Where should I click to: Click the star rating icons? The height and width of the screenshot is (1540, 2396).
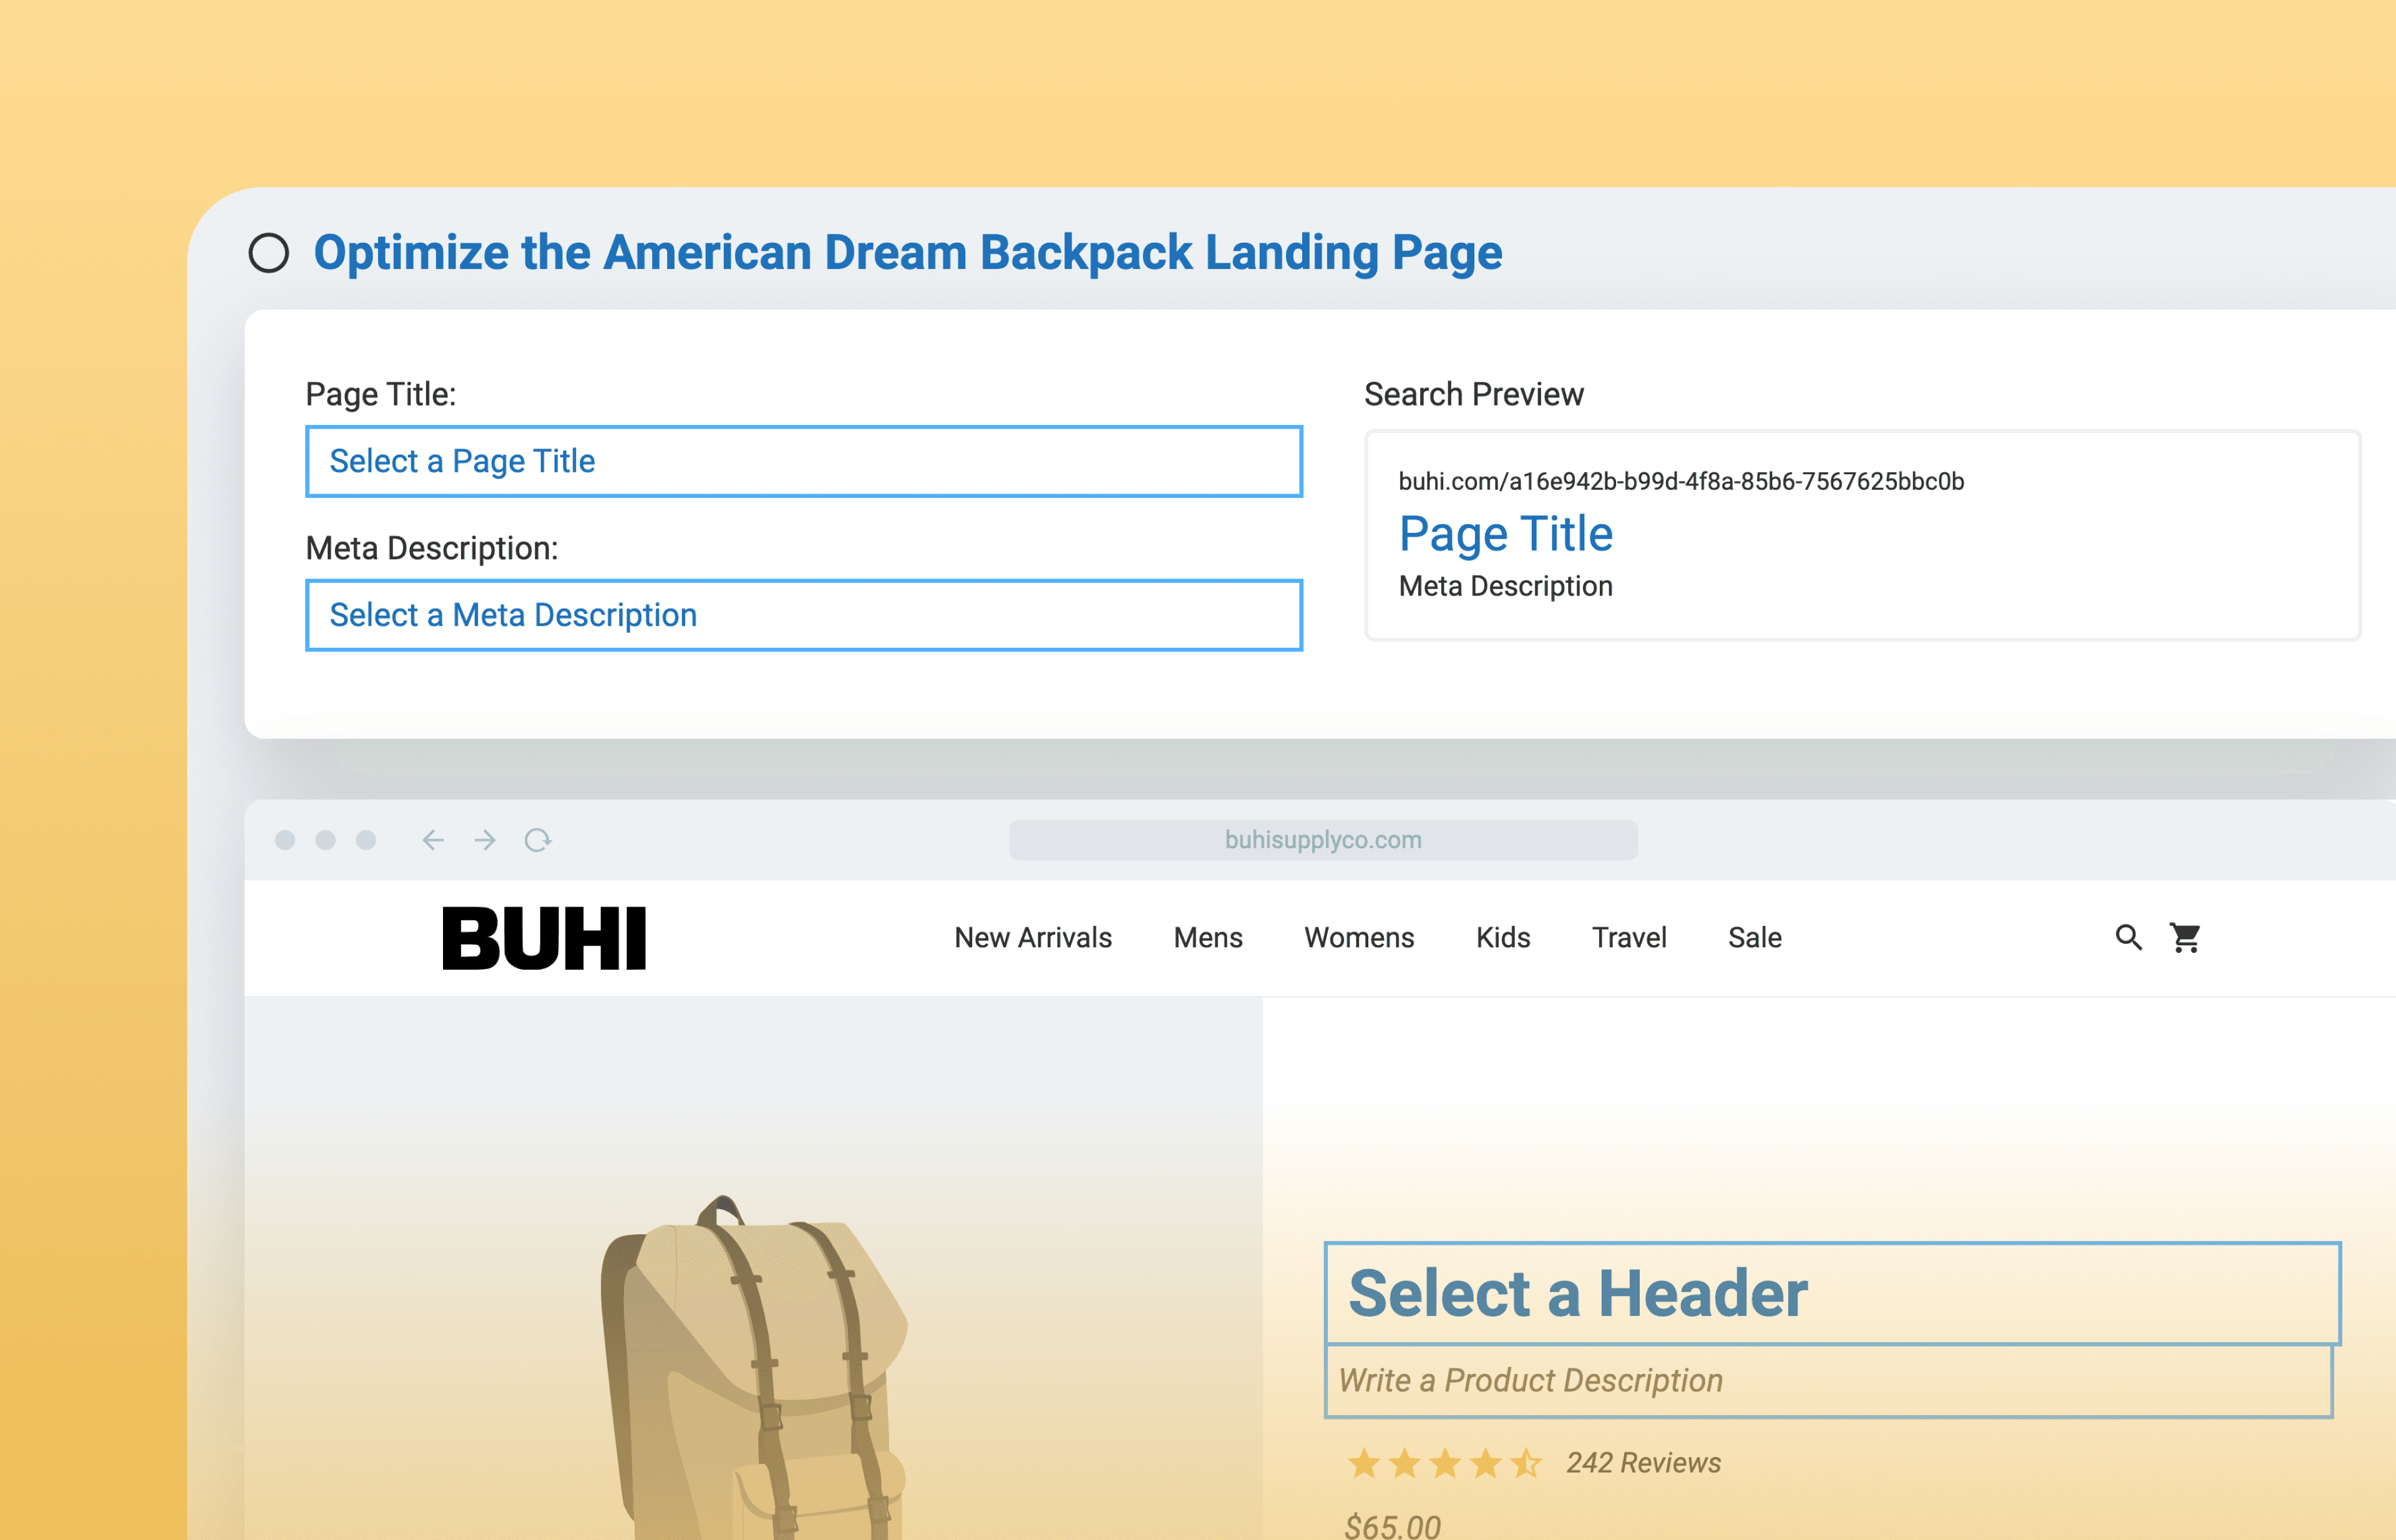coord(1444,1463)
